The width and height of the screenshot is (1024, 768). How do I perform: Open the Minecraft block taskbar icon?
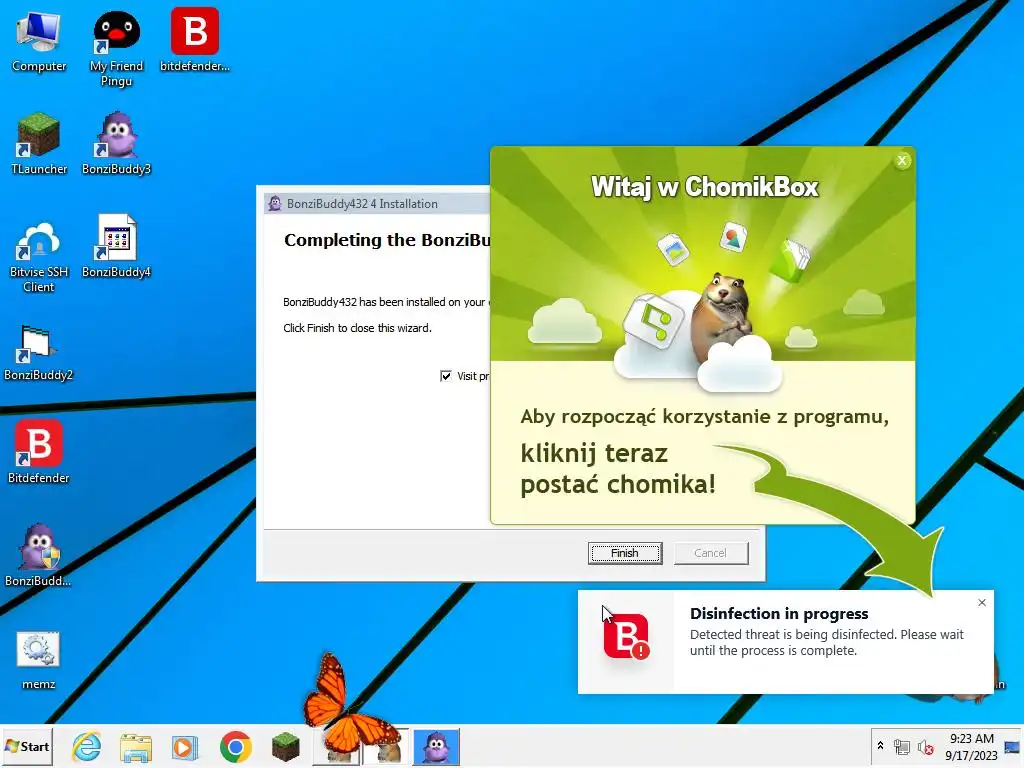pyautogui.click(x=285, y=748)
